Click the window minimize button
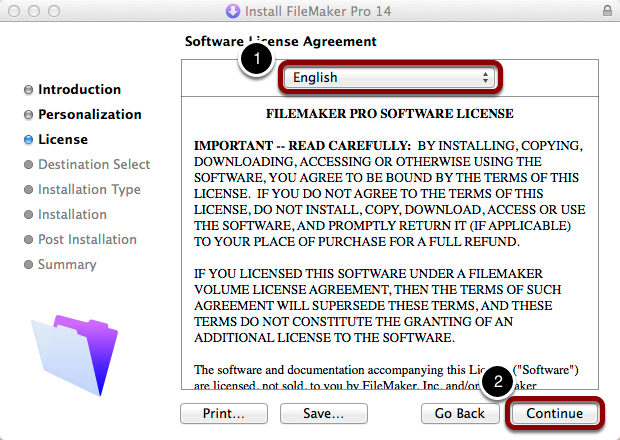620x440 pixels. (34, 11)
